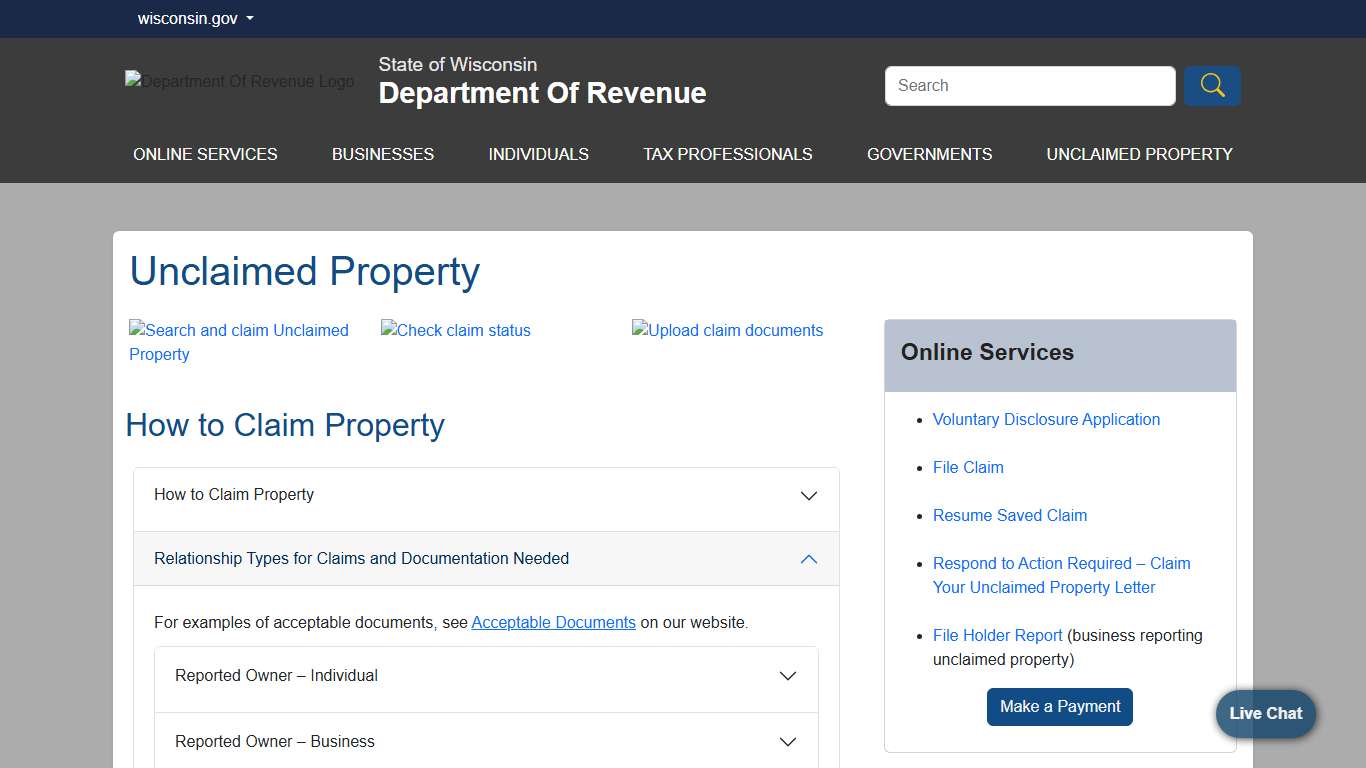Select Check claim status

click(x=455, y=330)
